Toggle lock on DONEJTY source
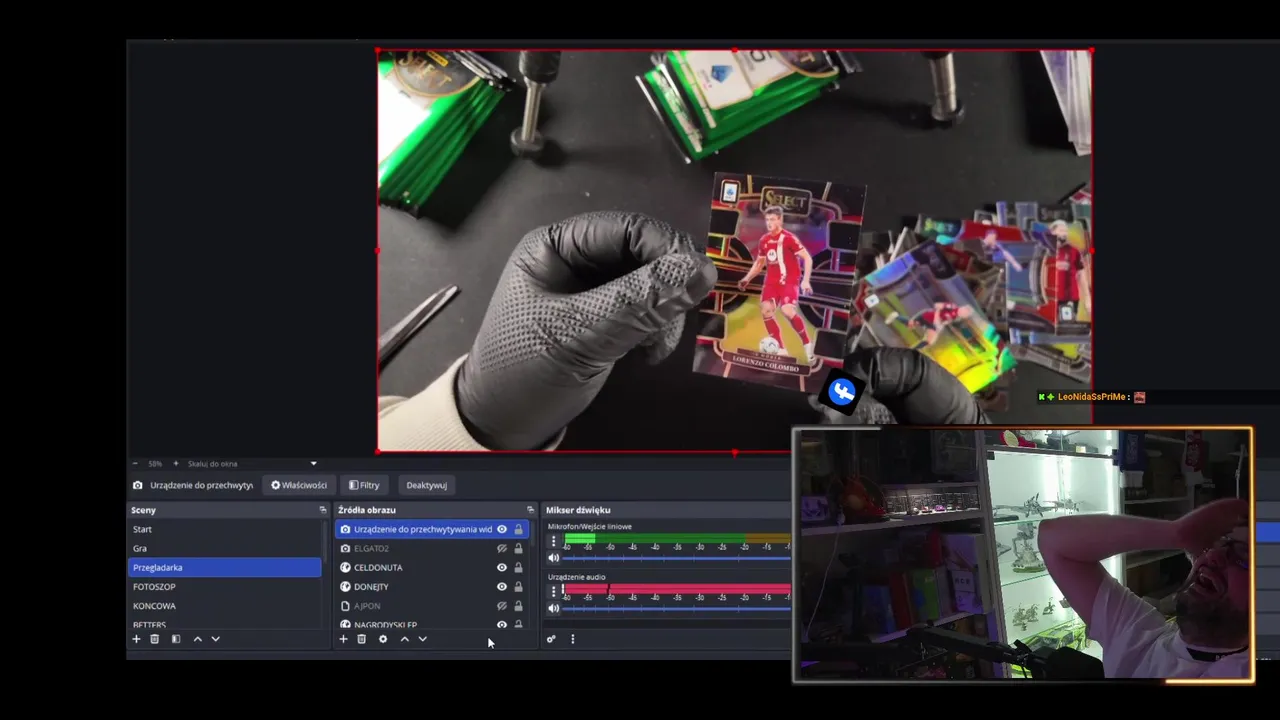The height and width of the screenshot is (720, 1280). (x=518, y=587)
